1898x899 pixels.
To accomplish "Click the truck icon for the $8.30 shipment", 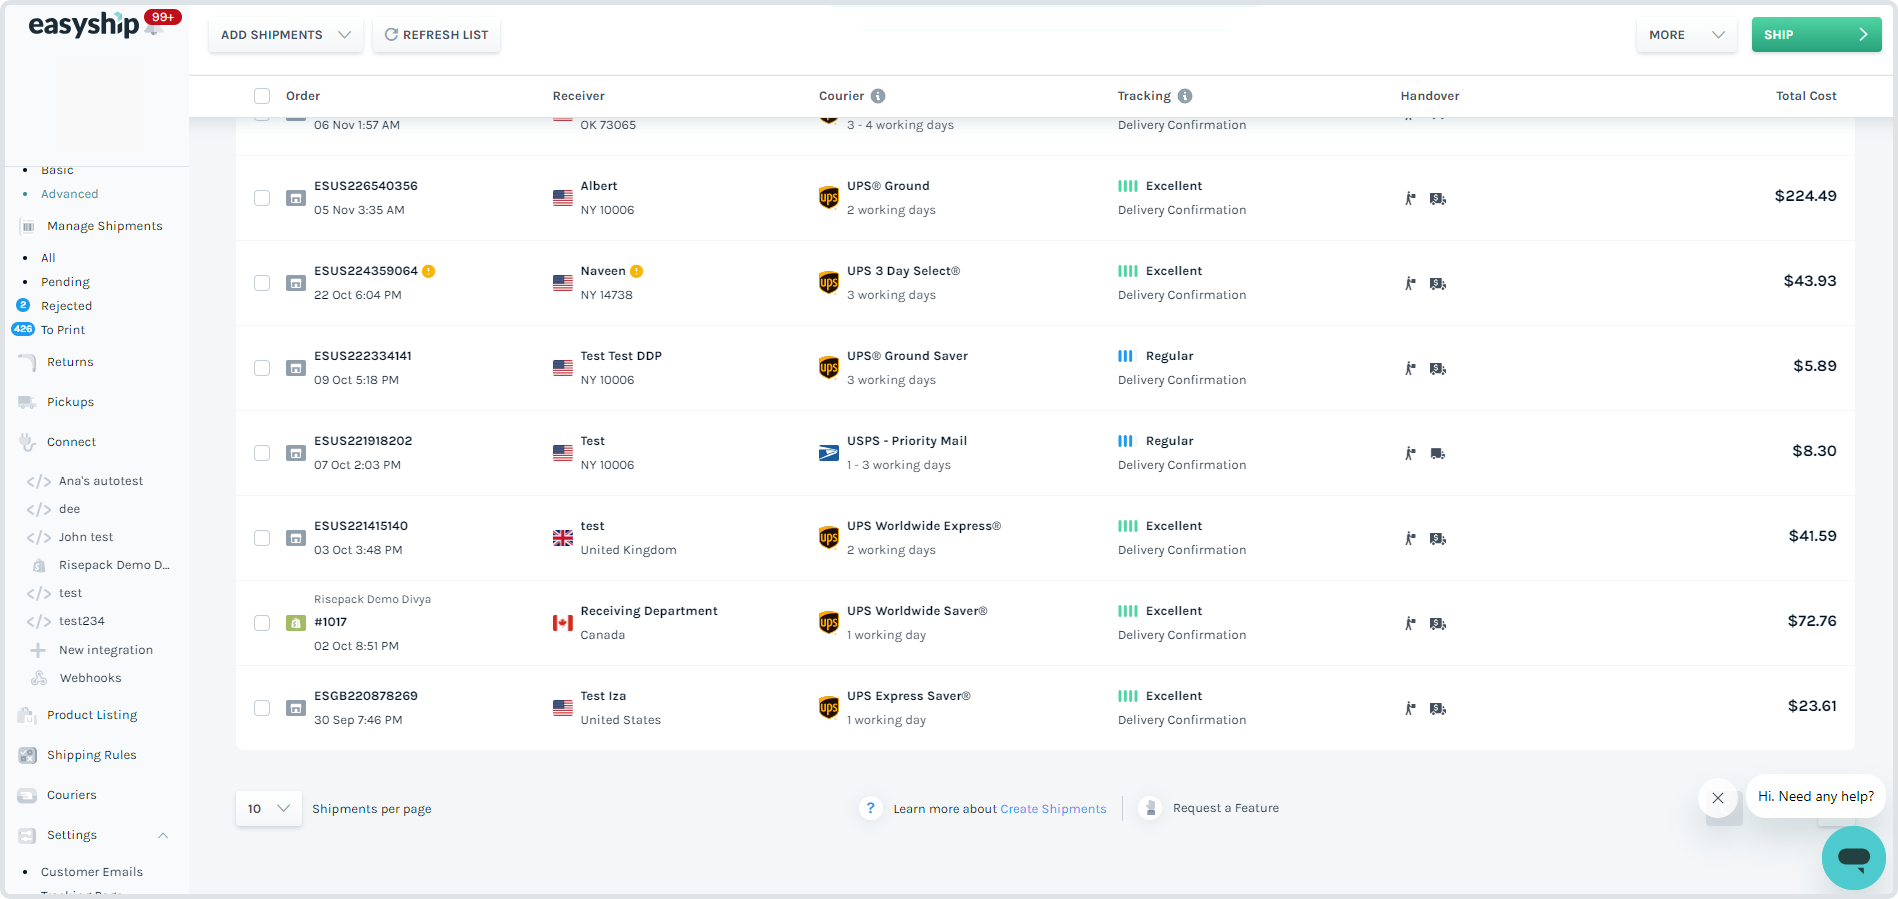I will coord(1438,453).
